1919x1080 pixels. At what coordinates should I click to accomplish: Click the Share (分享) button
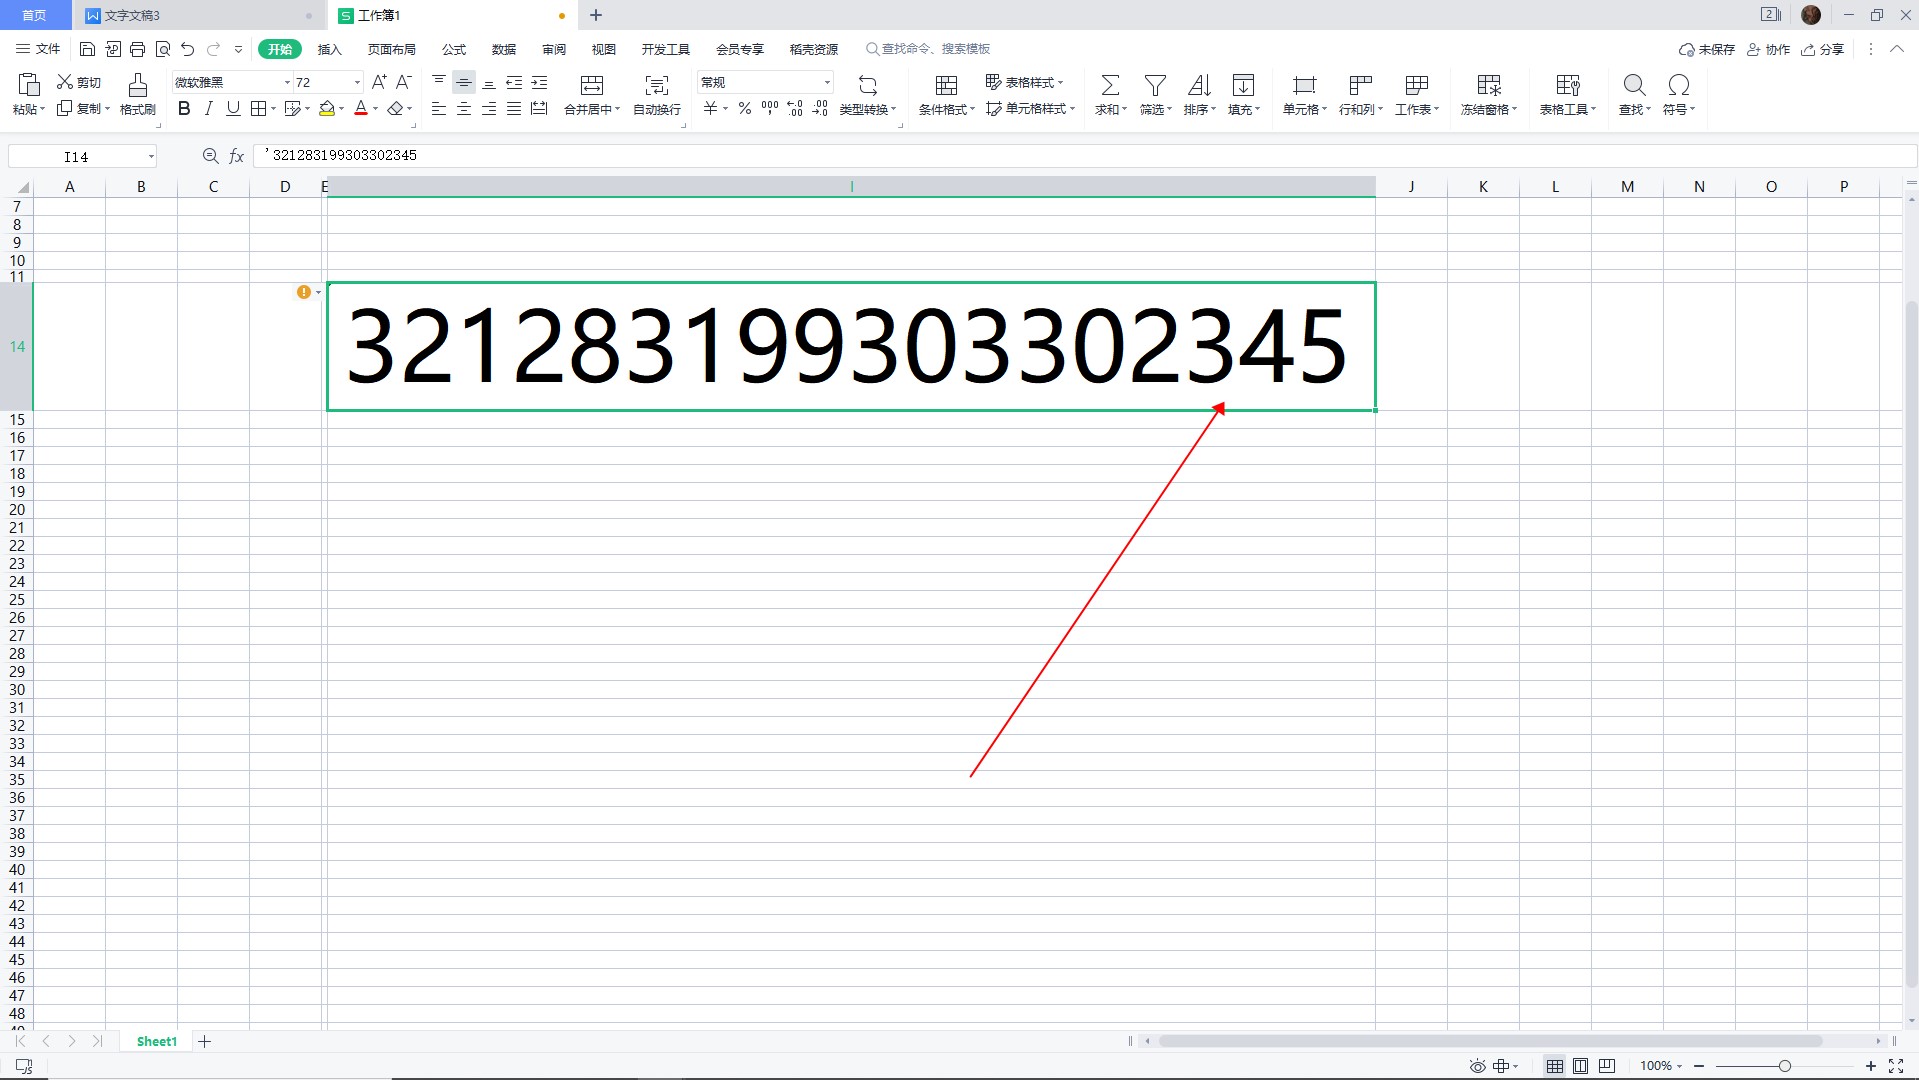point(1822,49)
